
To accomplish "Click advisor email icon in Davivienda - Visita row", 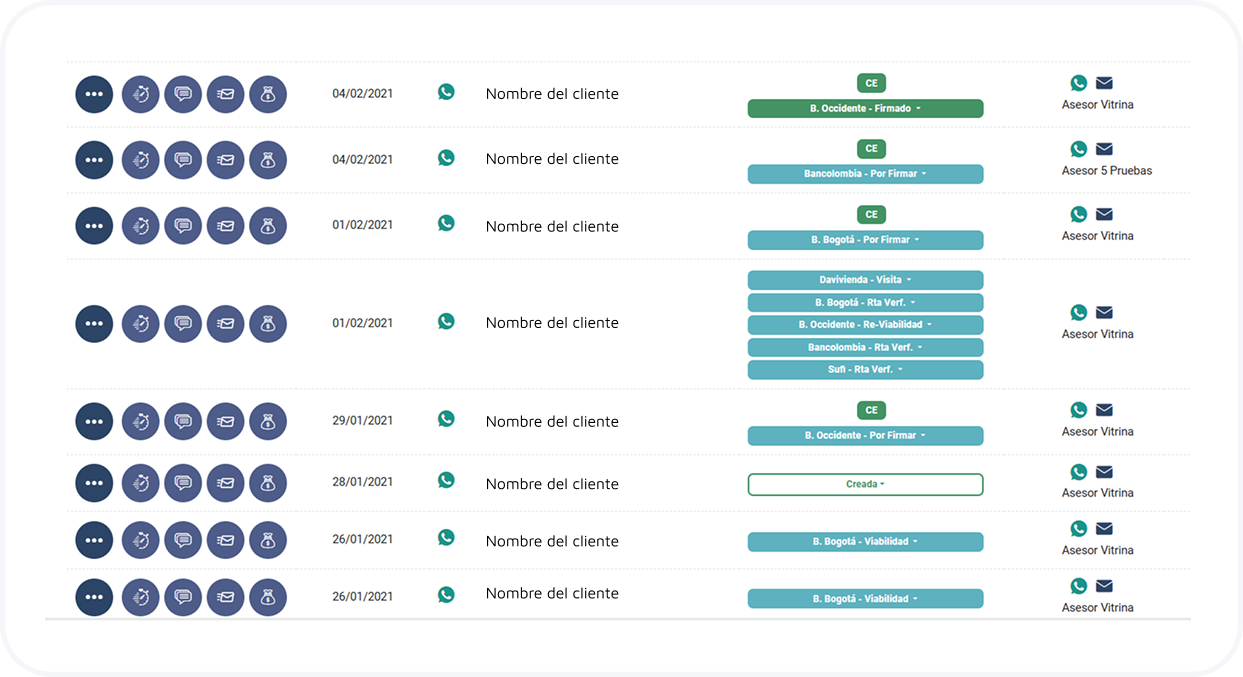I will 1104,313.
